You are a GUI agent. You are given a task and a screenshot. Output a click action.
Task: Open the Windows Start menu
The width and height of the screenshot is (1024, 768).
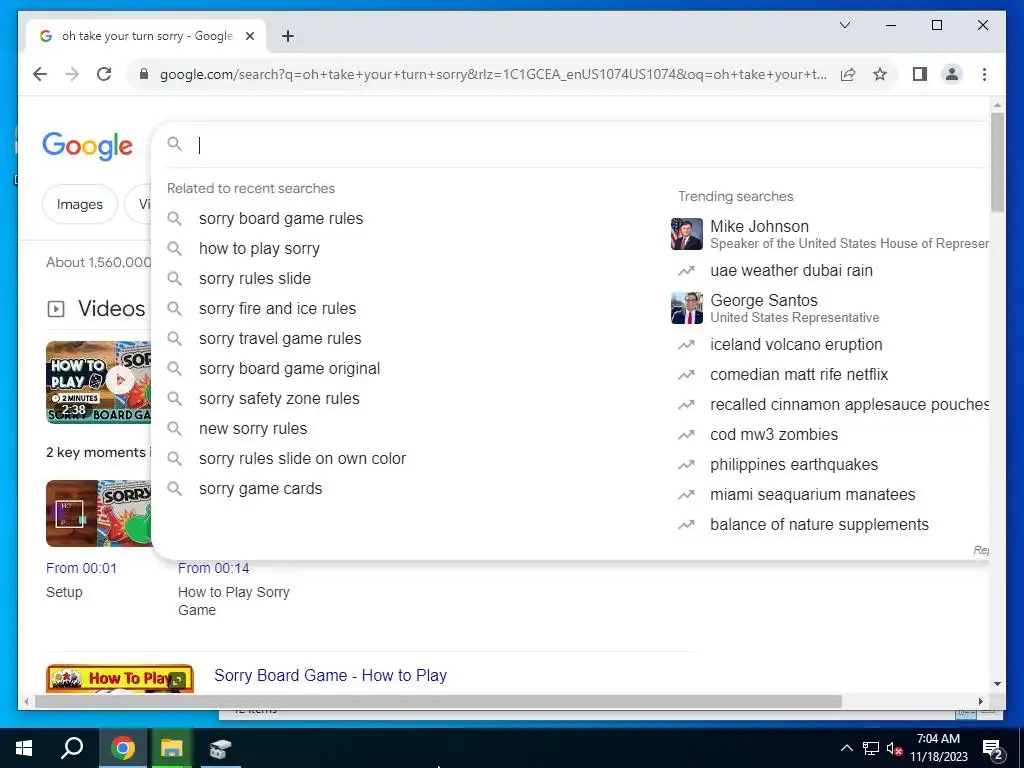(x=24, y=748)
